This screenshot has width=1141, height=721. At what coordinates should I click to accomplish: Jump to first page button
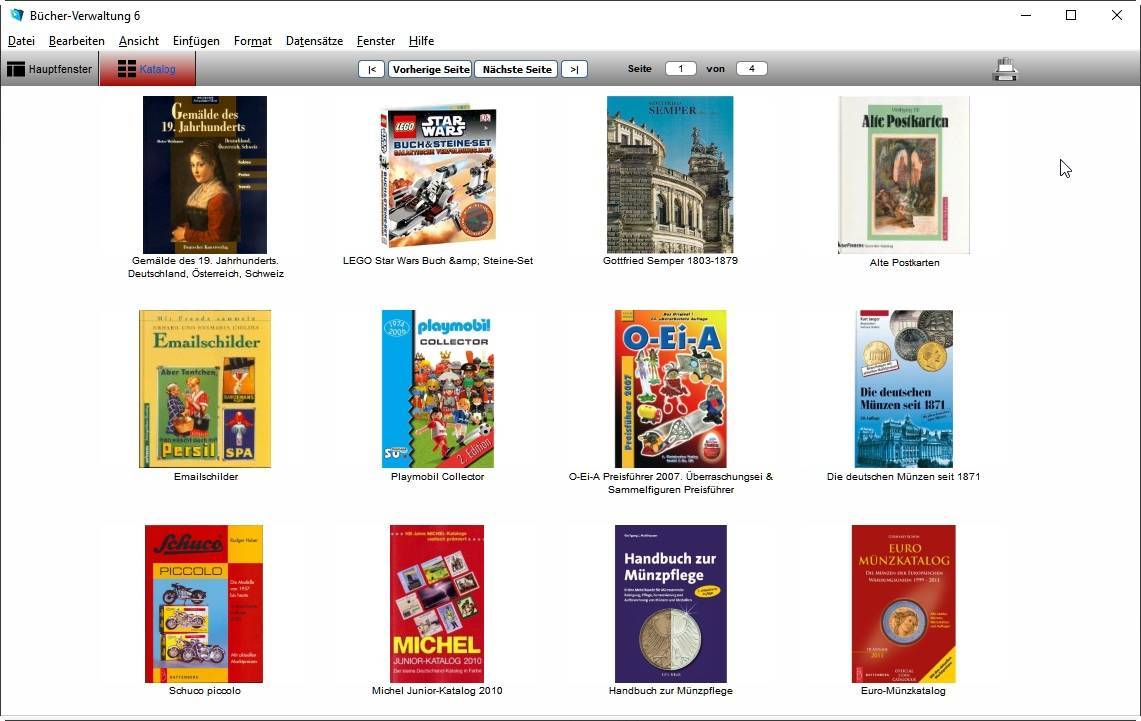(371, 69)
